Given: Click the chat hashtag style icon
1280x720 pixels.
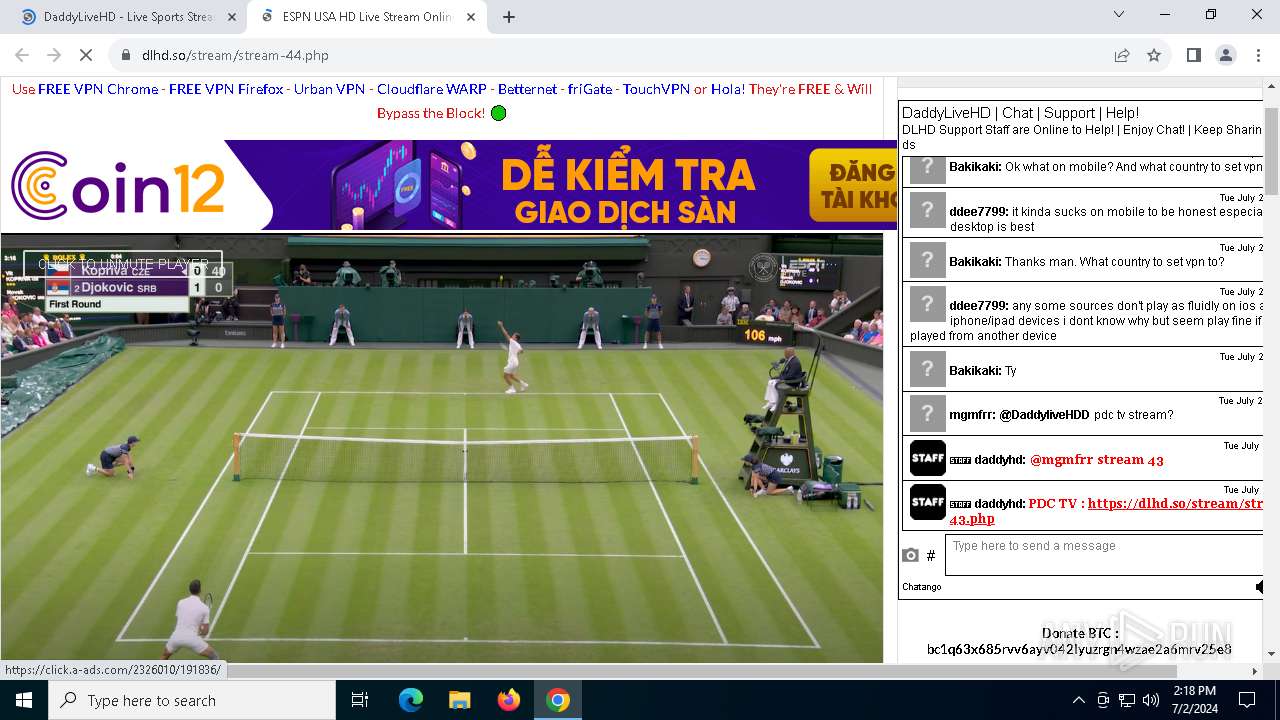Looking at the screenshot, I should click(x=931, y=555).
